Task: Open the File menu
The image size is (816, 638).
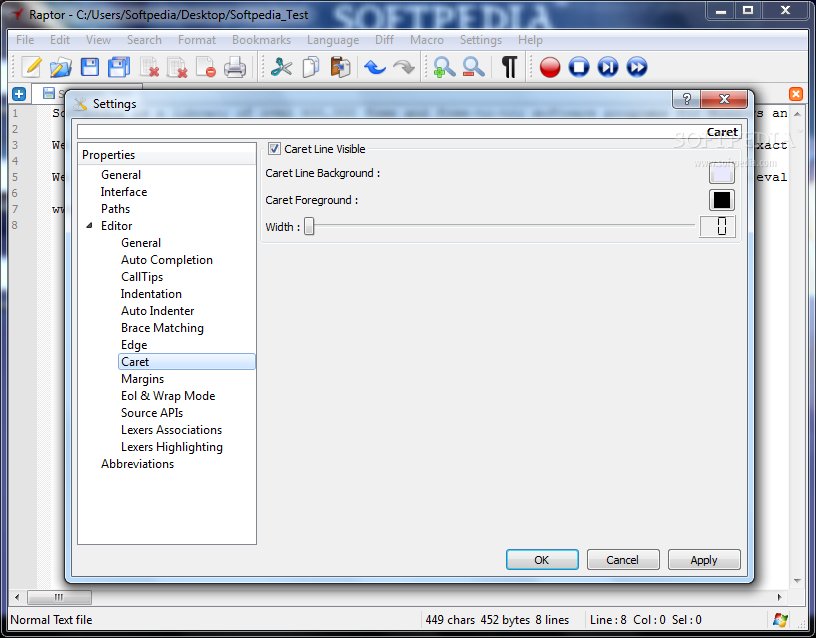Action: 24,40
